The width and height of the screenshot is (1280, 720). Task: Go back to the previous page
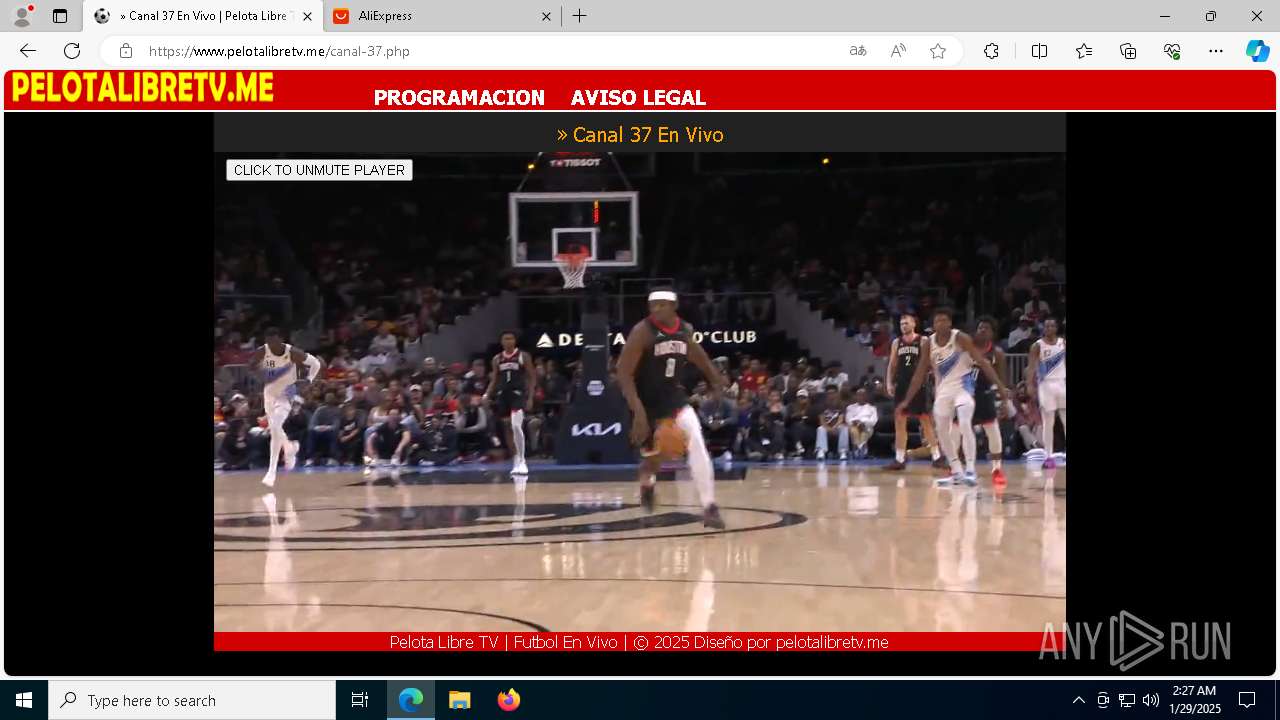pyautogui.click(x=28, y=51)
